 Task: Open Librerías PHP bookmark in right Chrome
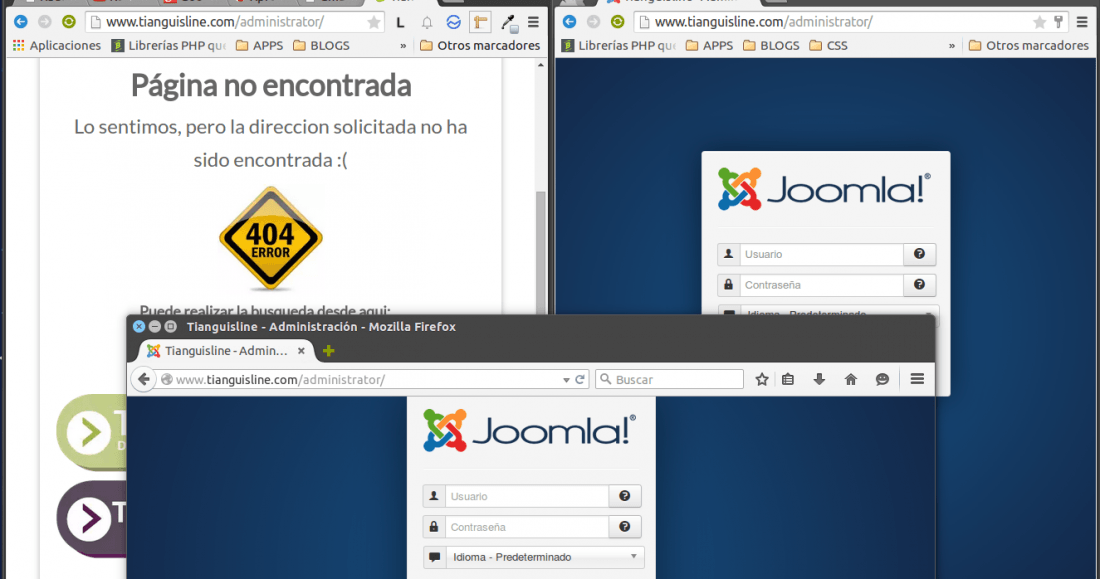[619, 46]
